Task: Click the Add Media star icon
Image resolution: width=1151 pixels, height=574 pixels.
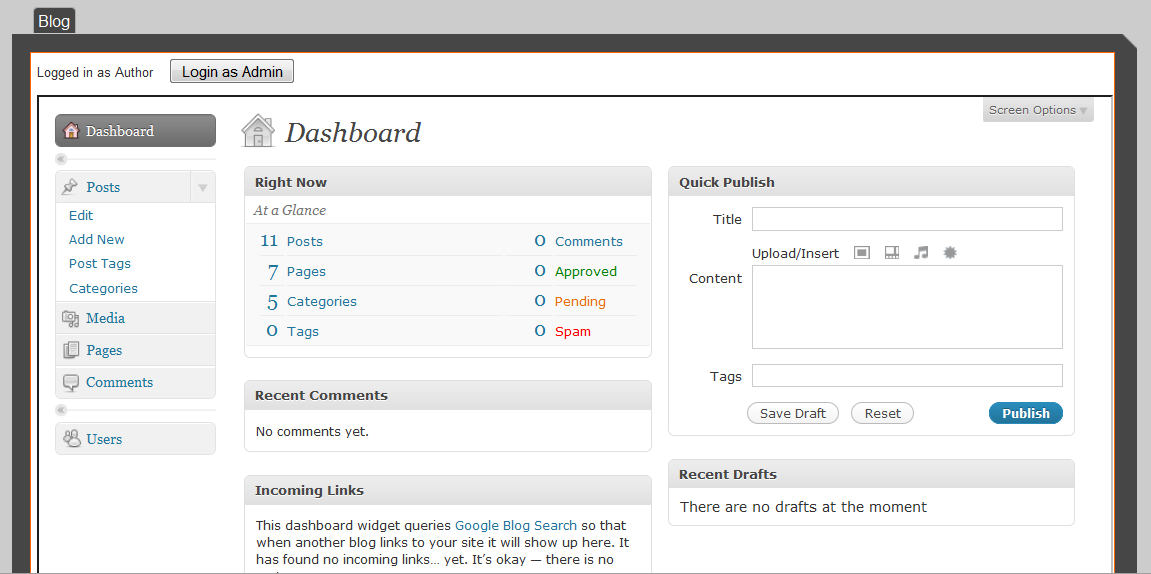Action: 951,253
